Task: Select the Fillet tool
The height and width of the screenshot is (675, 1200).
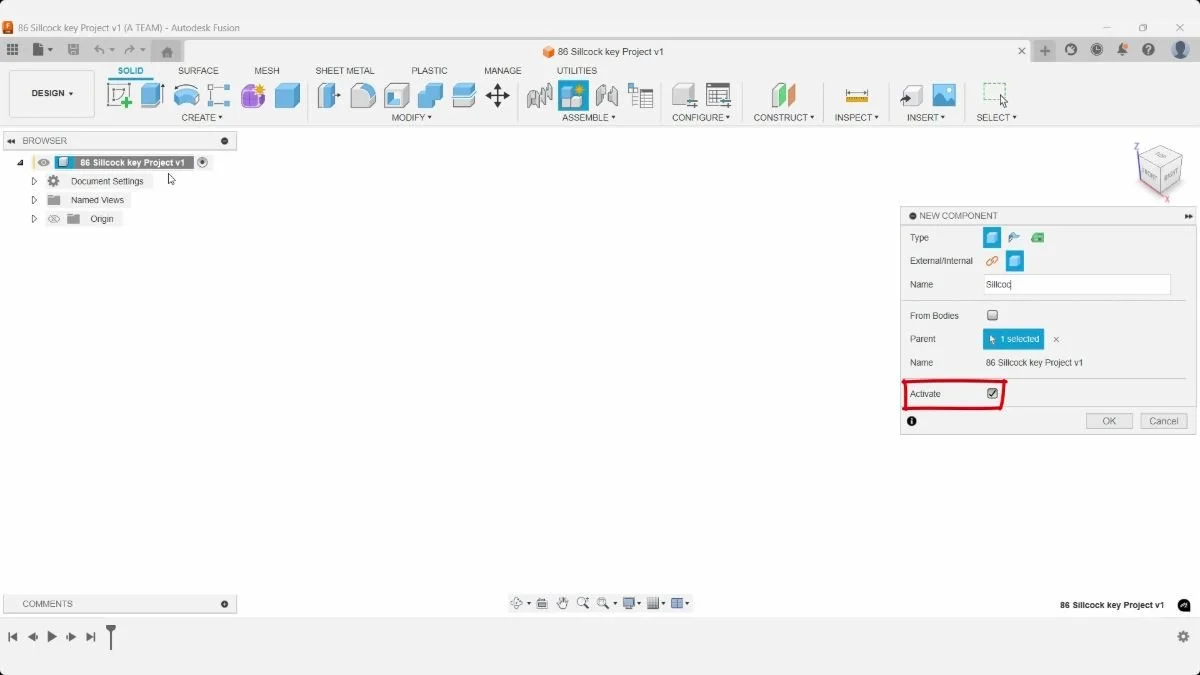Action: [x=363, y=95]
